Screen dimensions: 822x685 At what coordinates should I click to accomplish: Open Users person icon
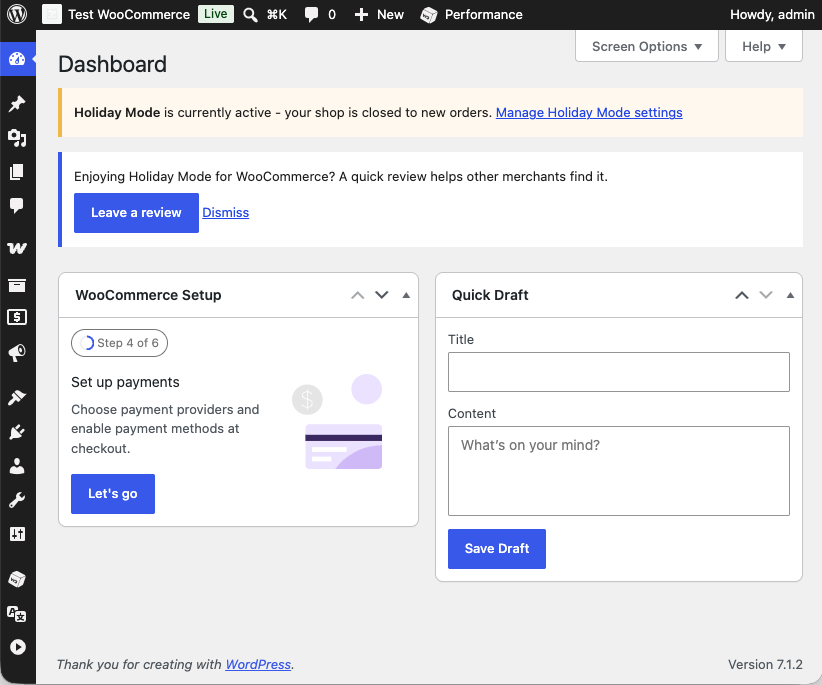[17, 466]
